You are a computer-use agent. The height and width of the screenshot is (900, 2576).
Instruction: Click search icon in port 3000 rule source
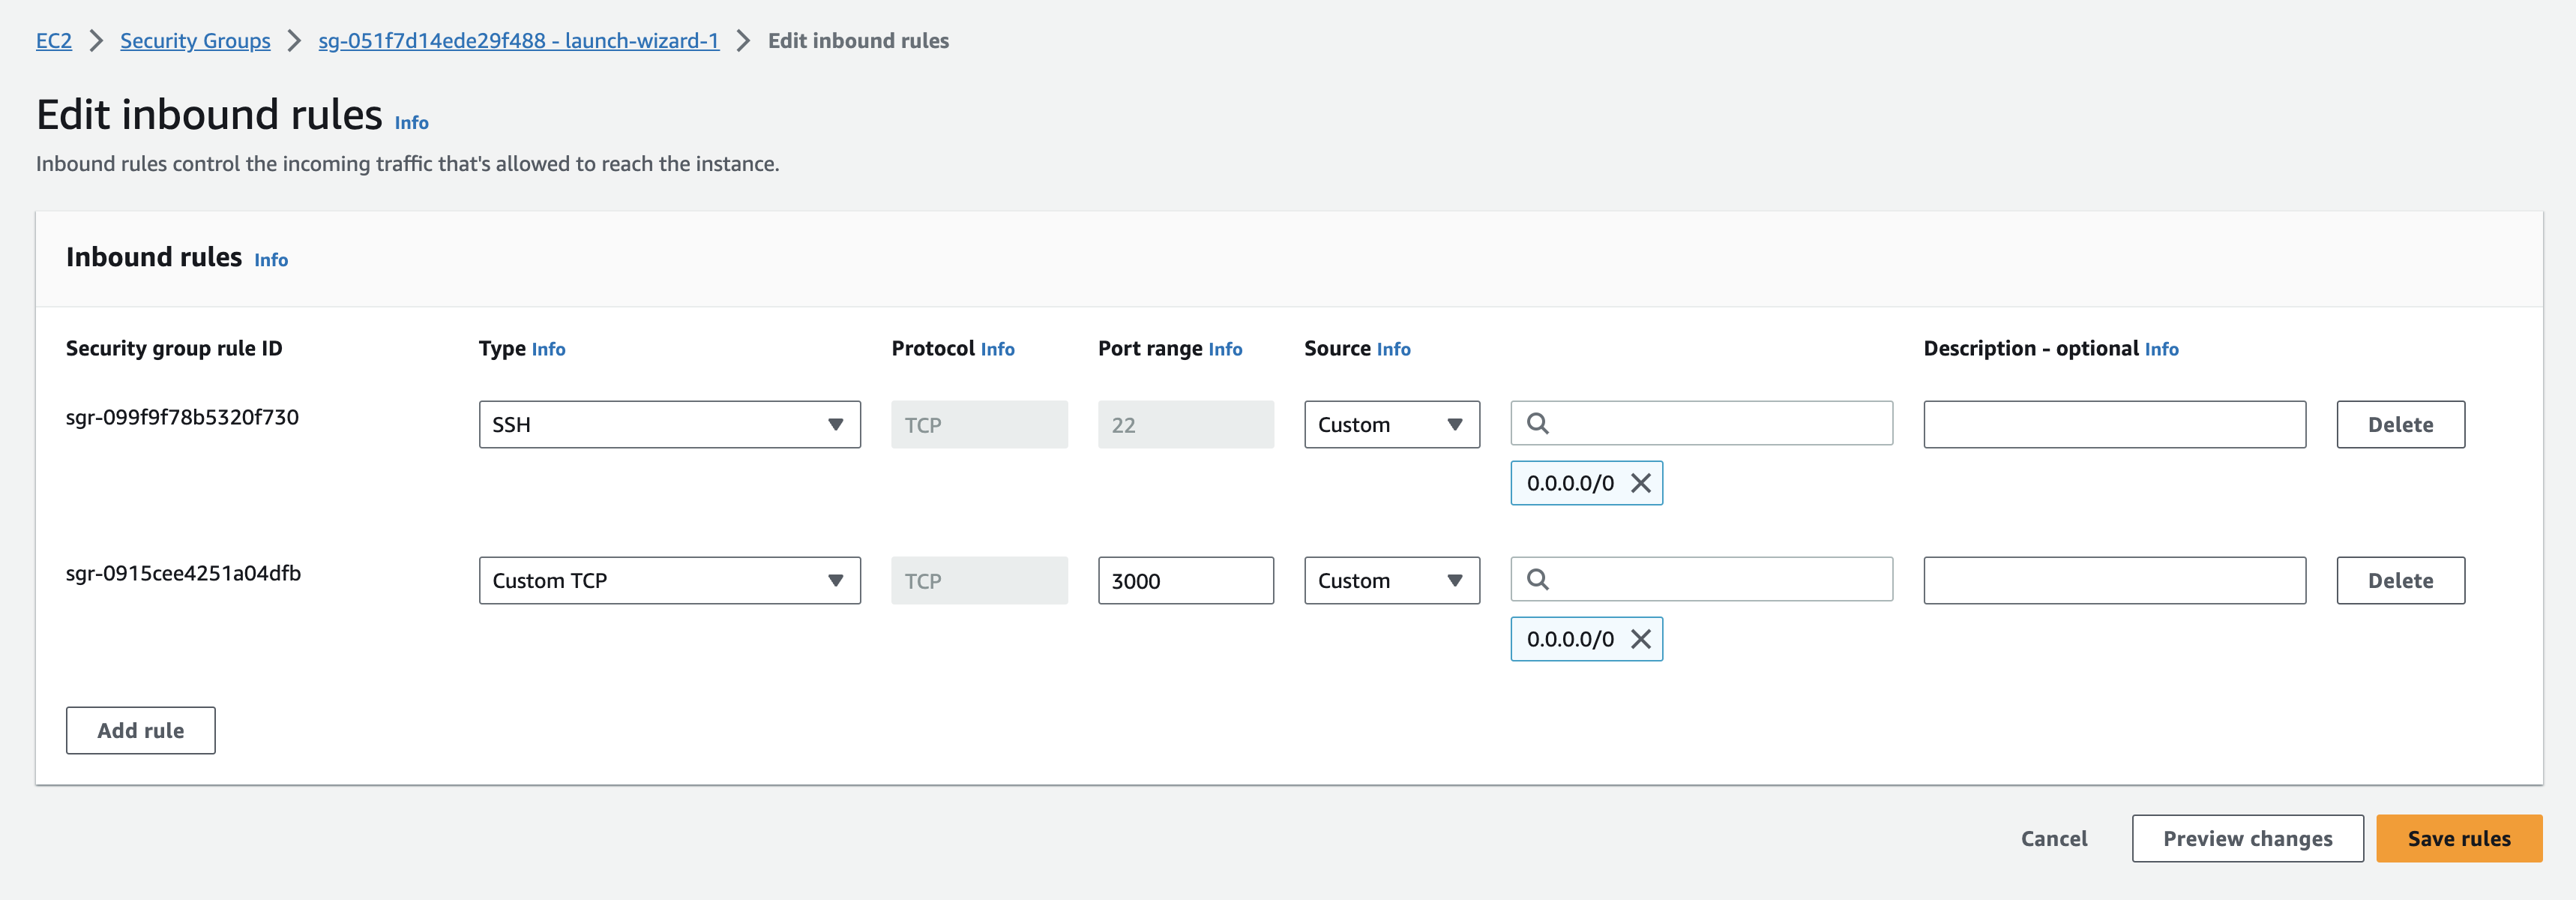(x=1538, y=580)
